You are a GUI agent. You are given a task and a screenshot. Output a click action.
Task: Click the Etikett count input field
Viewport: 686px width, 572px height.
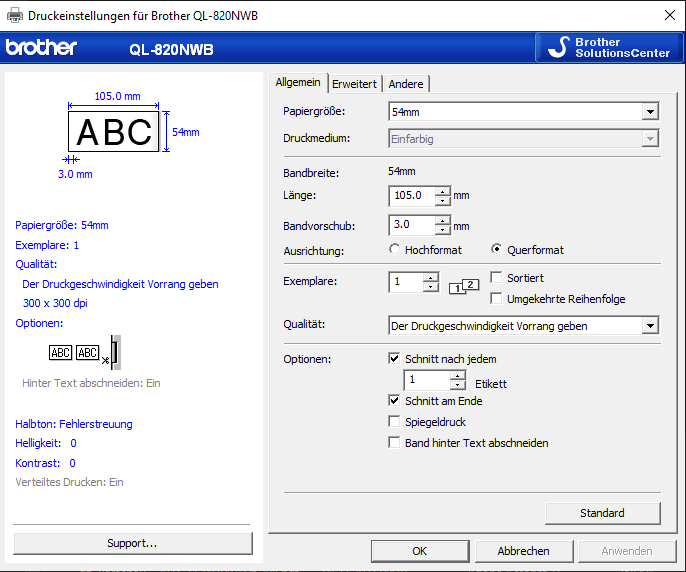coord(427,380)
